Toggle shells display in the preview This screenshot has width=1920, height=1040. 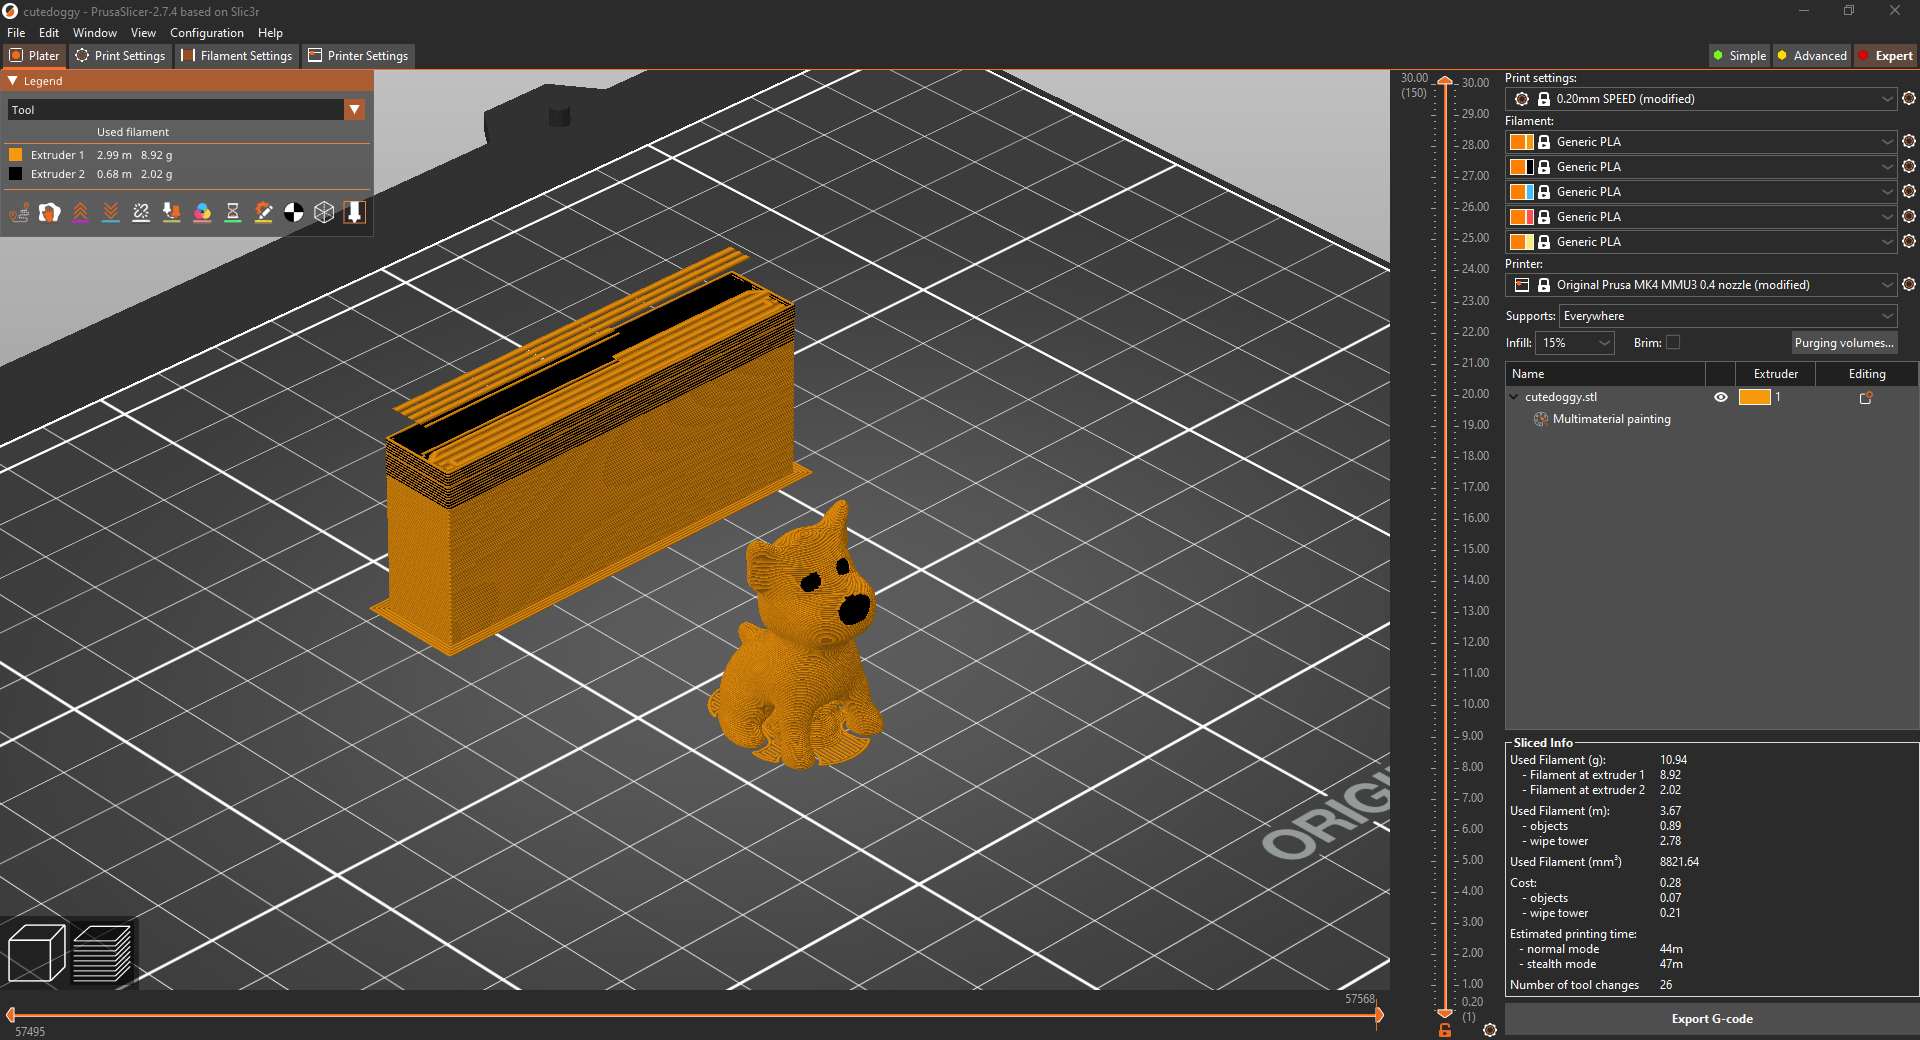coord(324,213)
